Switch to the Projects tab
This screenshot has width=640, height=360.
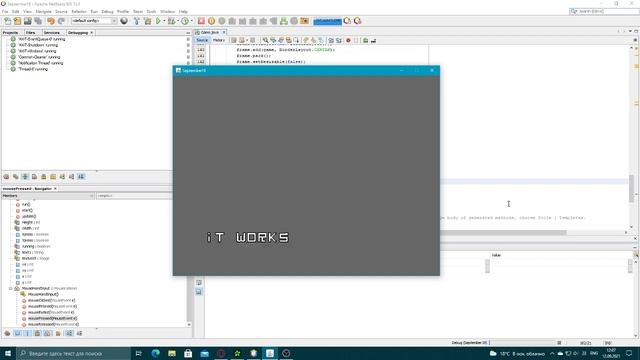click(x=10, y=32)
